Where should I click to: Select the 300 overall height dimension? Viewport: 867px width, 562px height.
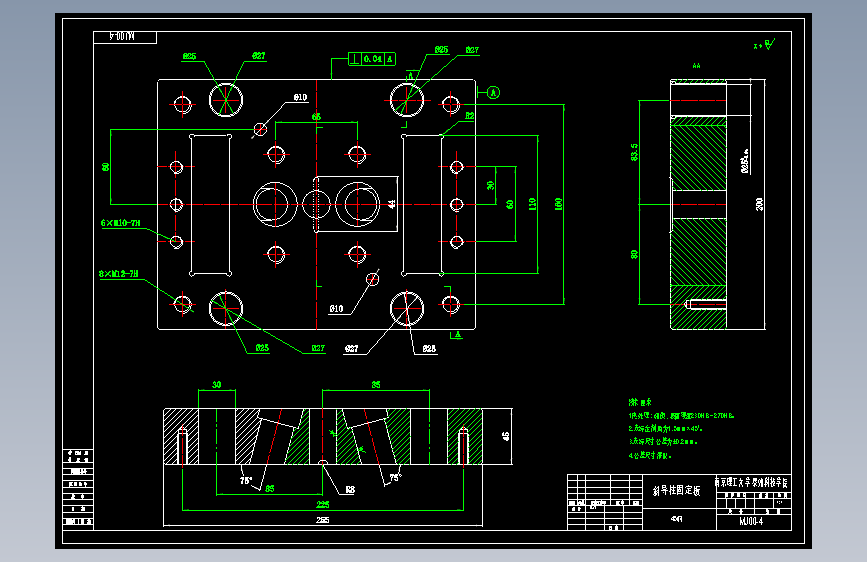(x=759, y=204)
